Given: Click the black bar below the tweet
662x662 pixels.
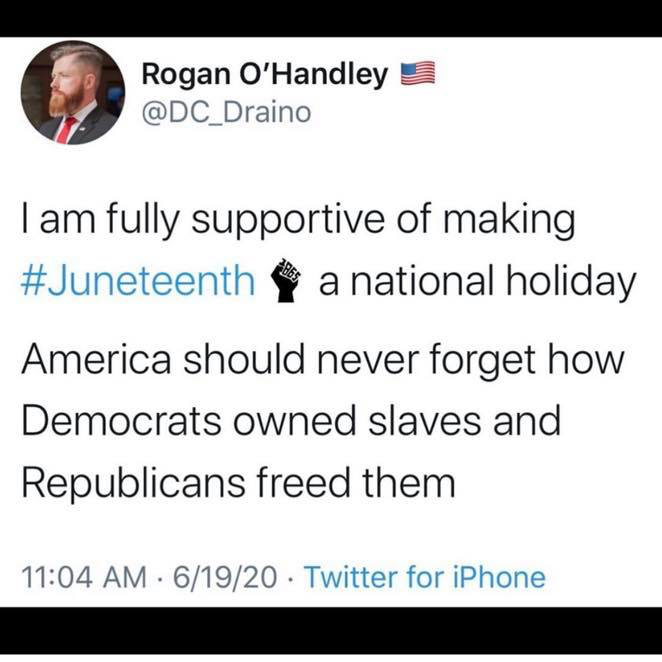Looking at the screenshot, I should [331, 631].
